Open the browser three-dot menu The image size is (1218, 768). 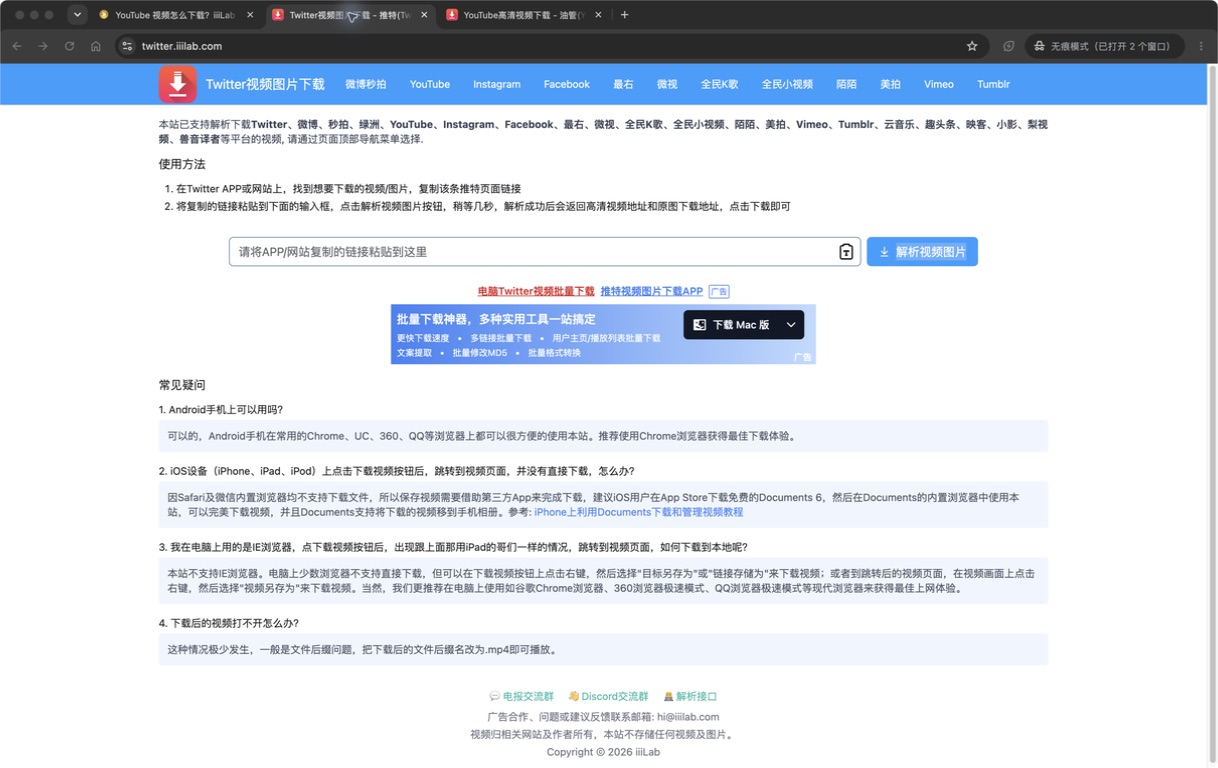(x=1201, y=46)
